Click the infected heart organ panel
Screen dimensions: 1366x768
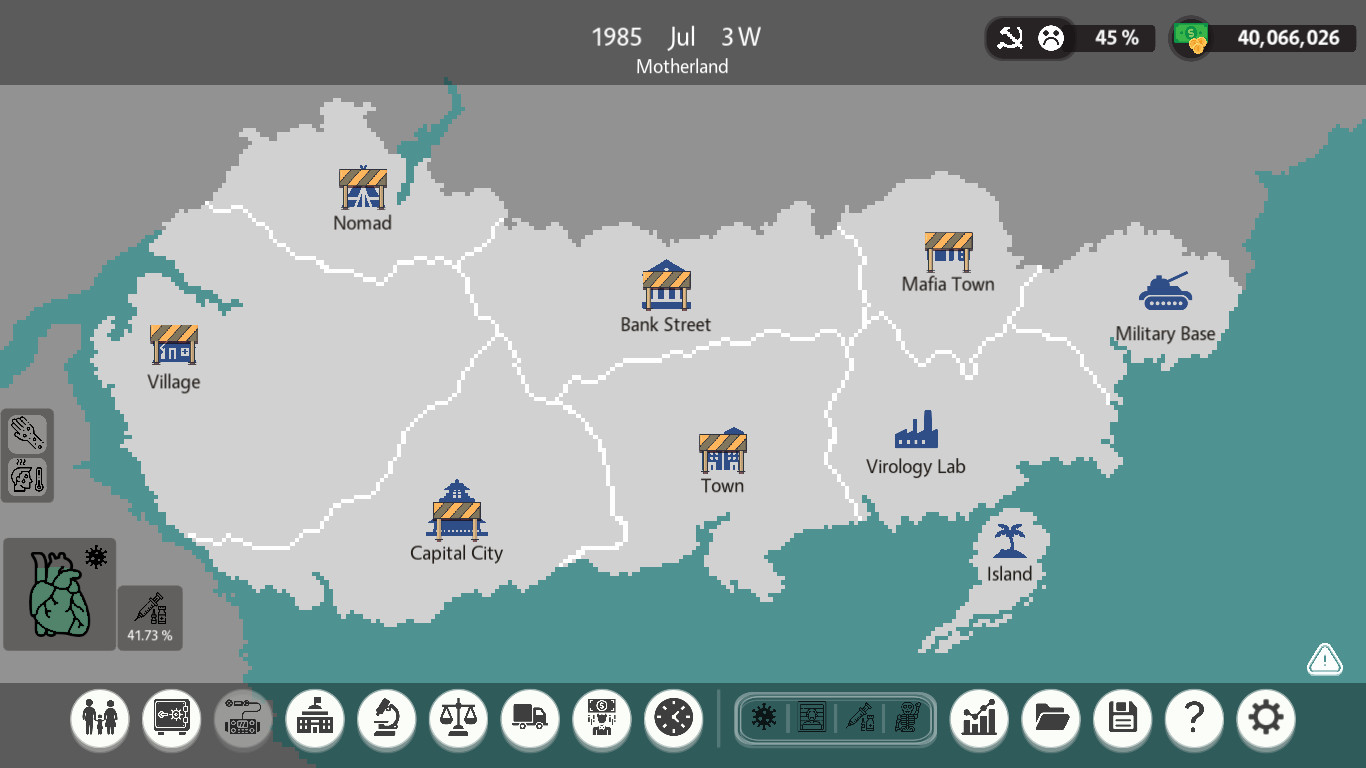(x=60, y=595)
